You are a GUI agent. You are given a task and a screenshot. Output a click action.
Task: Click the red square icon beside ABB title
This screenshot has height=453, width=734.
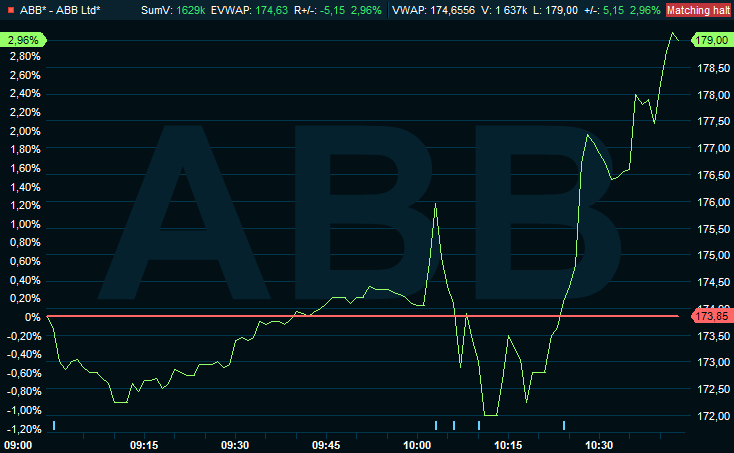pyautogui.click(x=11, y=10)
